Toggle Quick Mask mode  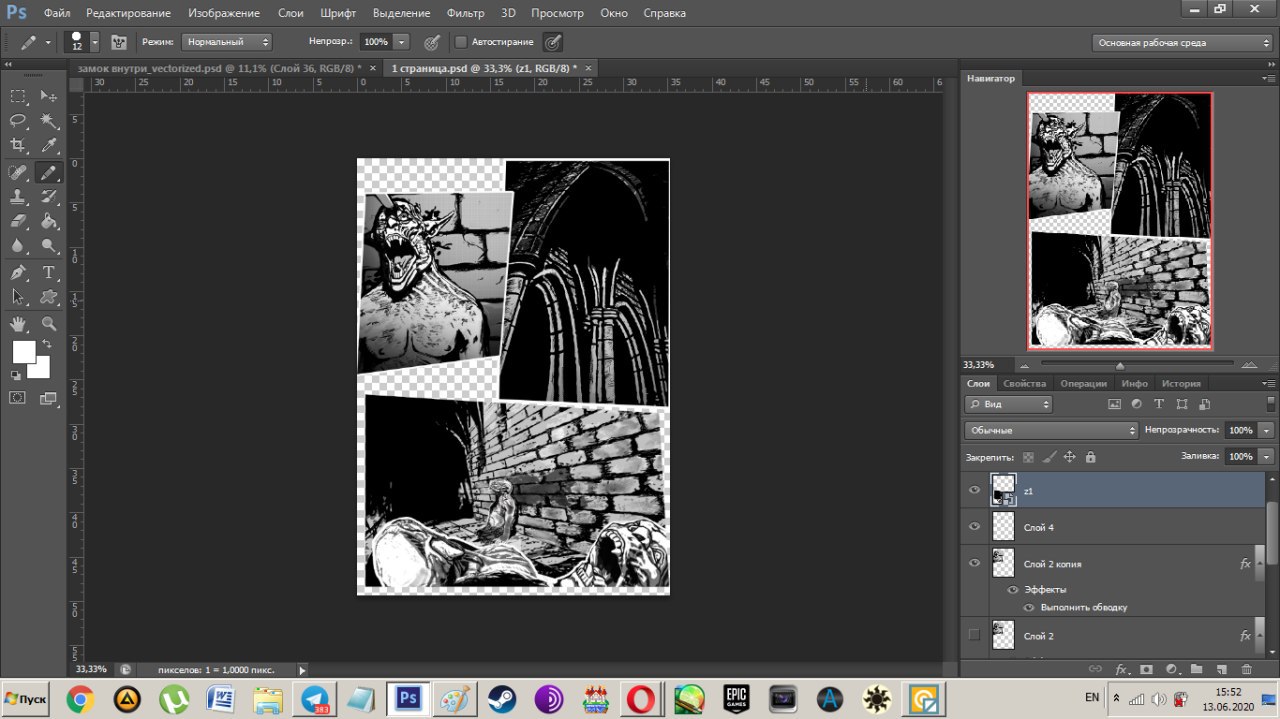pos(18,398)
